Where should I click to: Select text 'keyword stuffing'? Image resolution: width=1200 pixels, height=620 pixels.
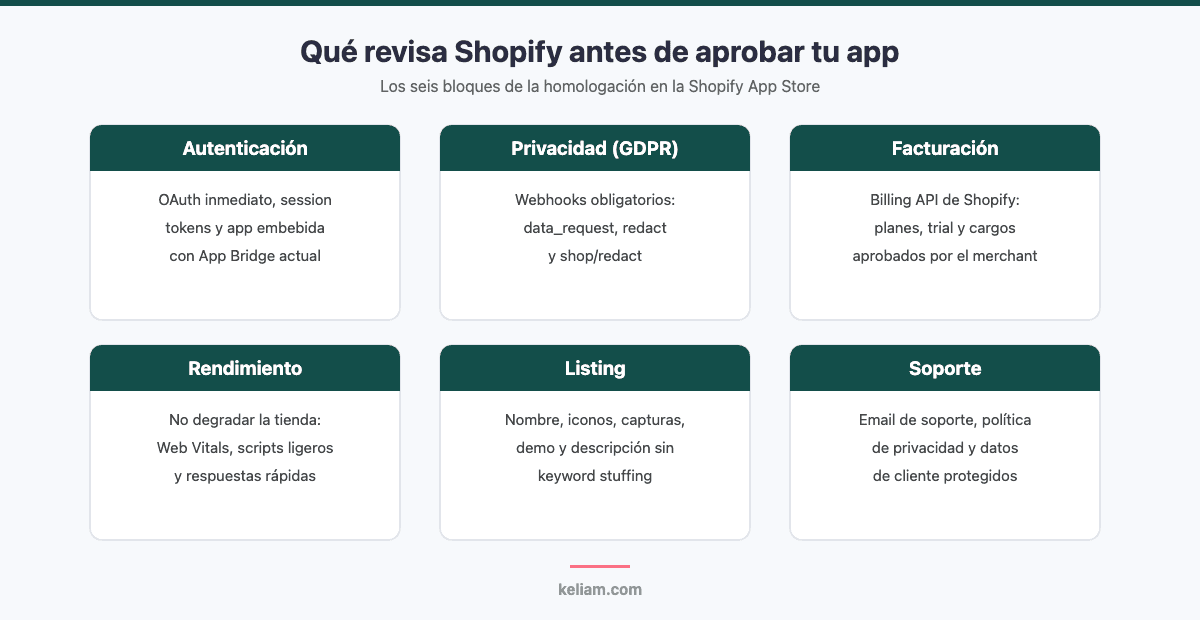(595, 476)
